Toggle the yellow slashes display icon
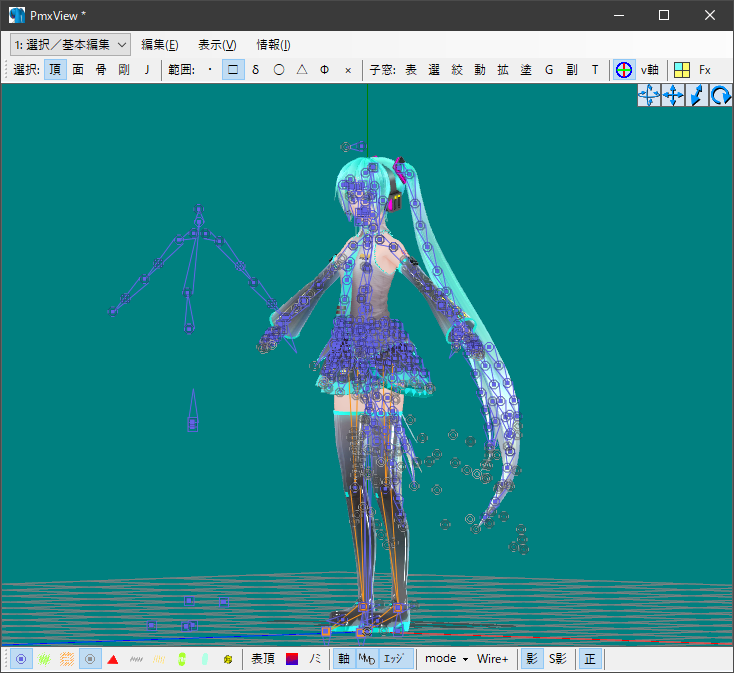Viewport: 734px width, 673px height. point(159,659)
